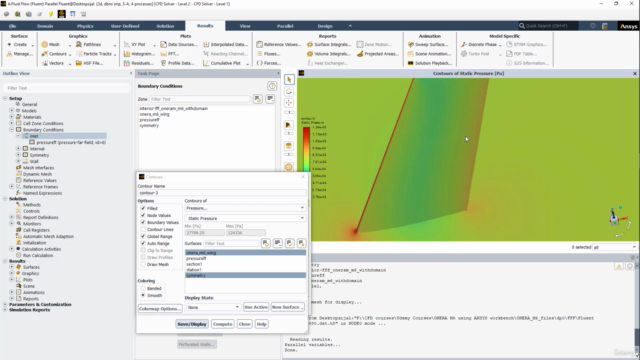This screenshot has height=360, width=640.
Task: Toggle the Boundary Values checkbox
Action: 143,222
